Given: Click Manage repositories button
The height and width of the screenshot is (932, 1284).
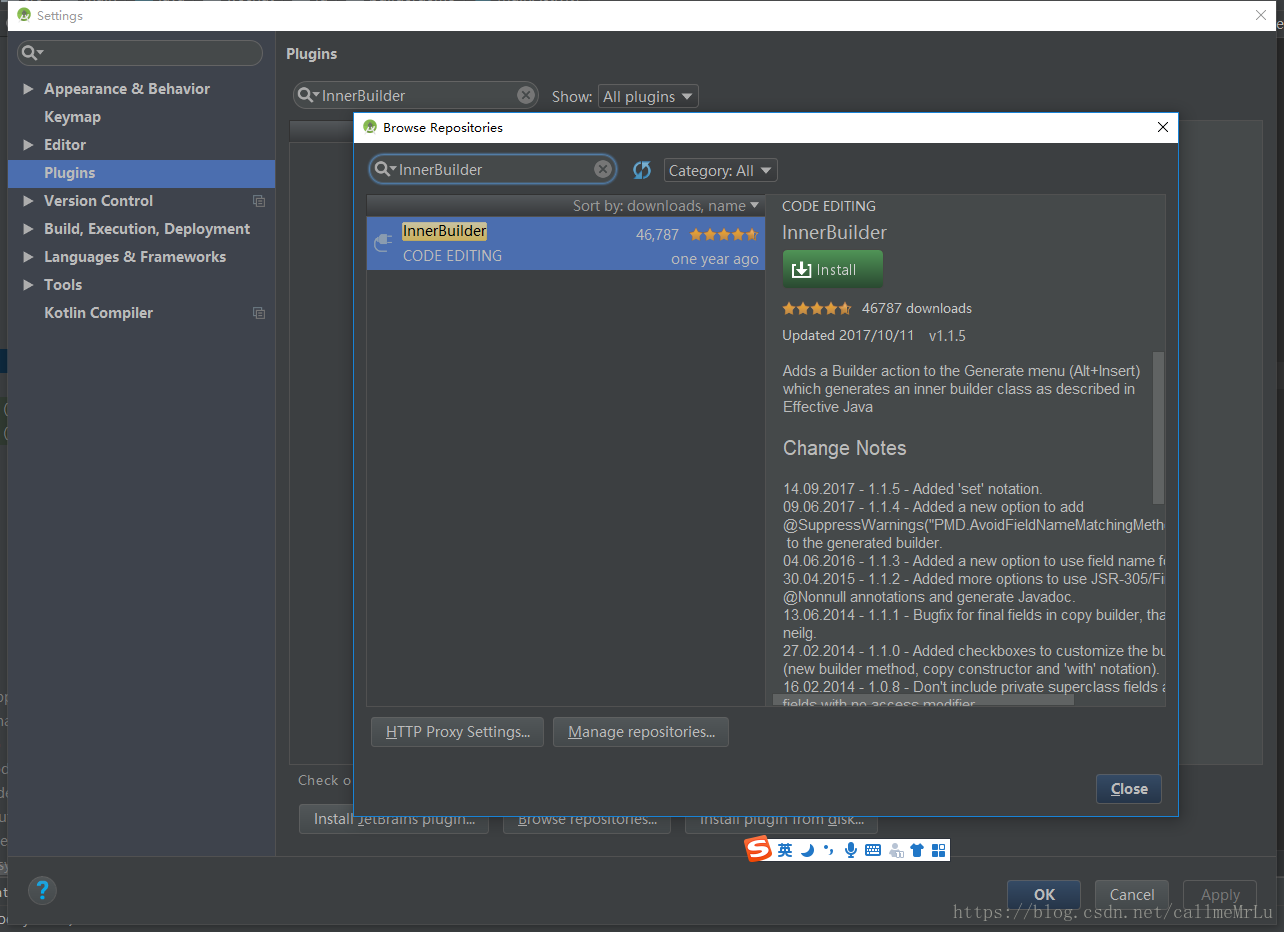Looking at the screenshot, I should pos(641,732).
